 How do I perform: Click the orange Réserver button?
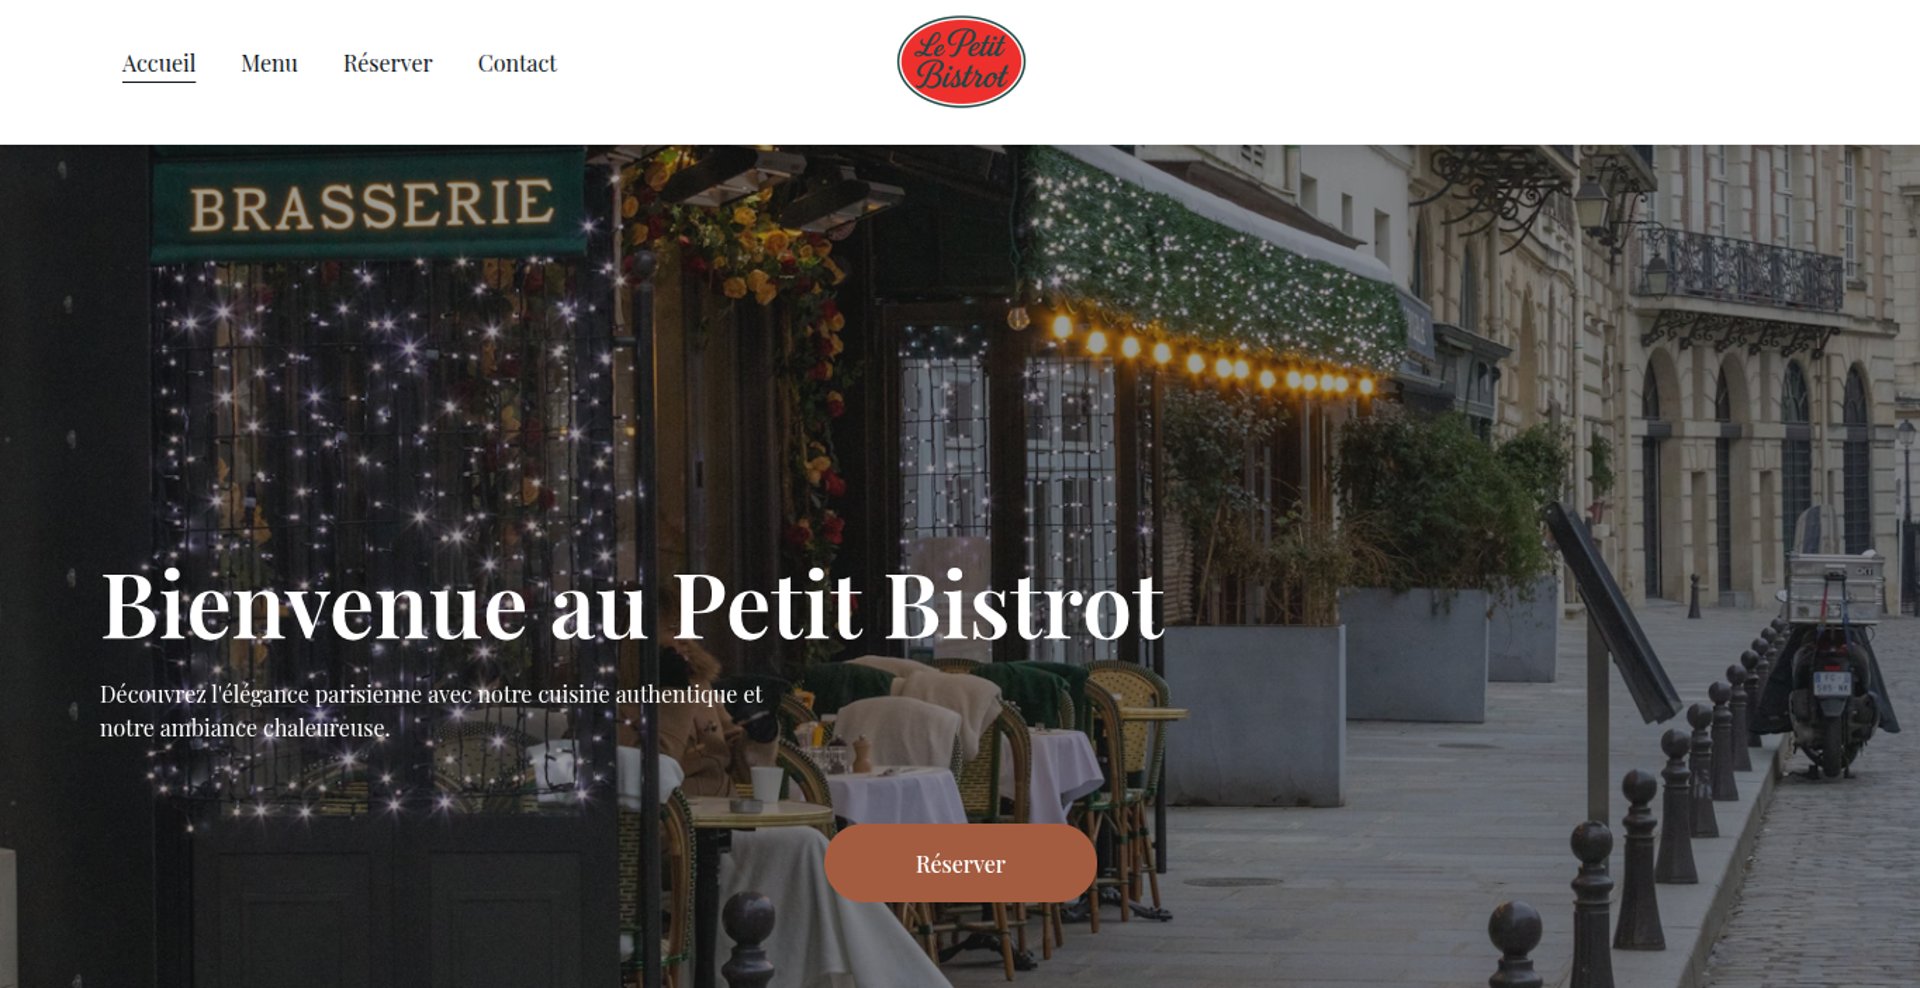click(960, 864)
